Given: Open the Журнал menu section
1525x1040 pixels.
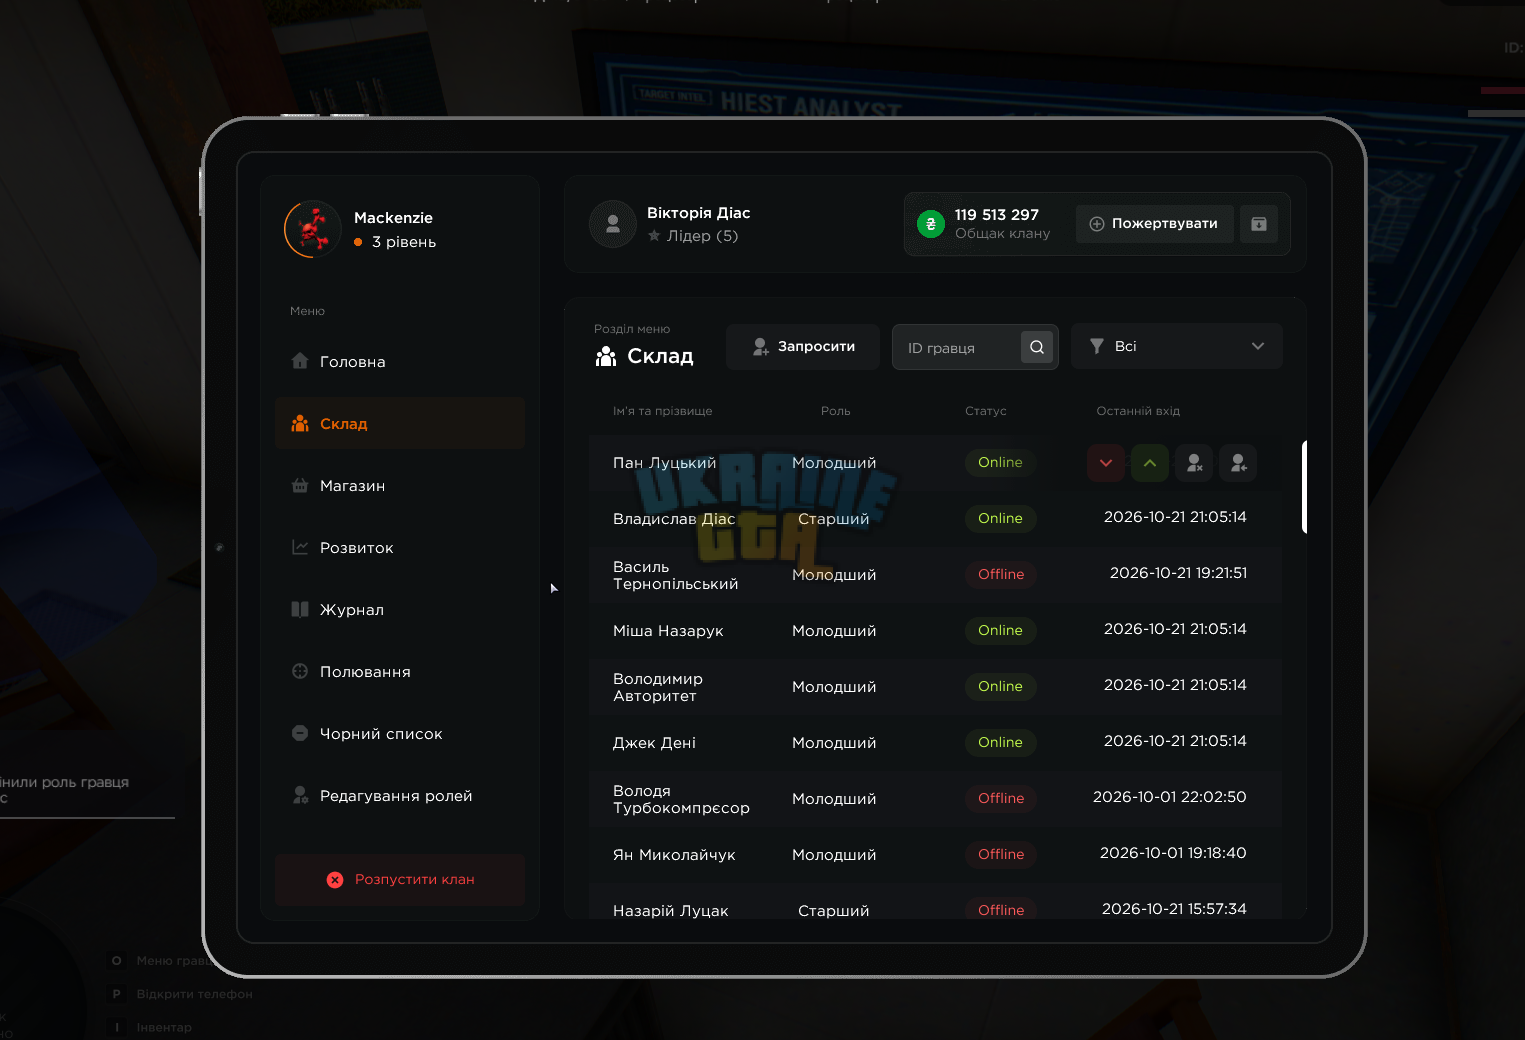Looking at the screenshot, I should click(400, 610).
